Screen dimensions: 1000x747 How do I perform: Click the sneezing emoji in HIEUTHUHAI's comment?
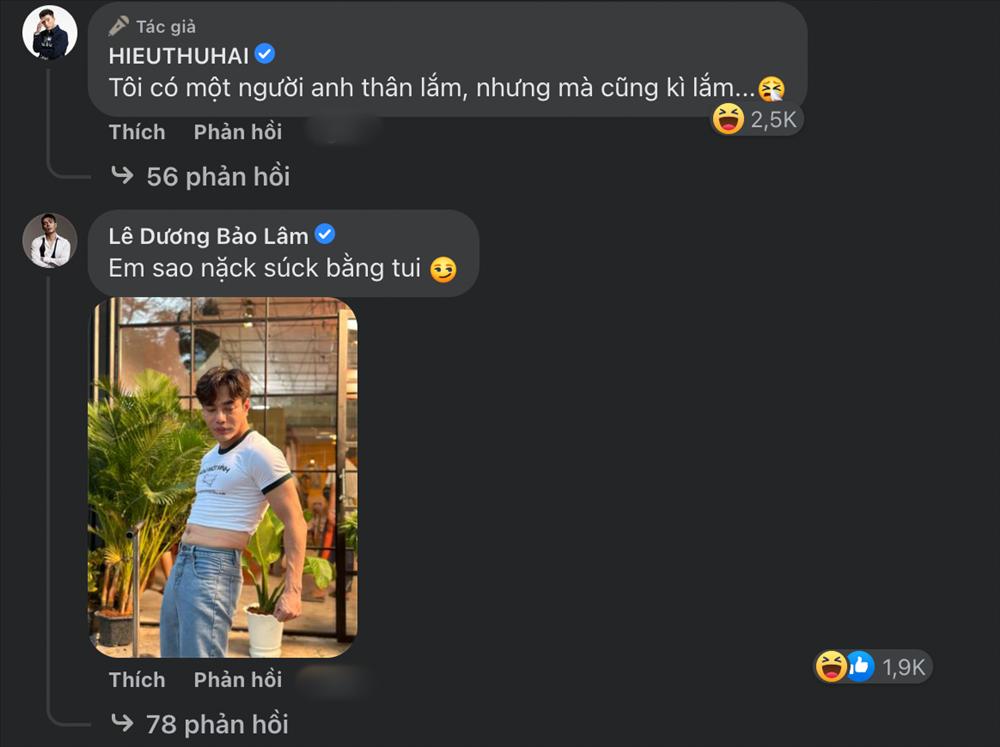(x=773, y=87)
